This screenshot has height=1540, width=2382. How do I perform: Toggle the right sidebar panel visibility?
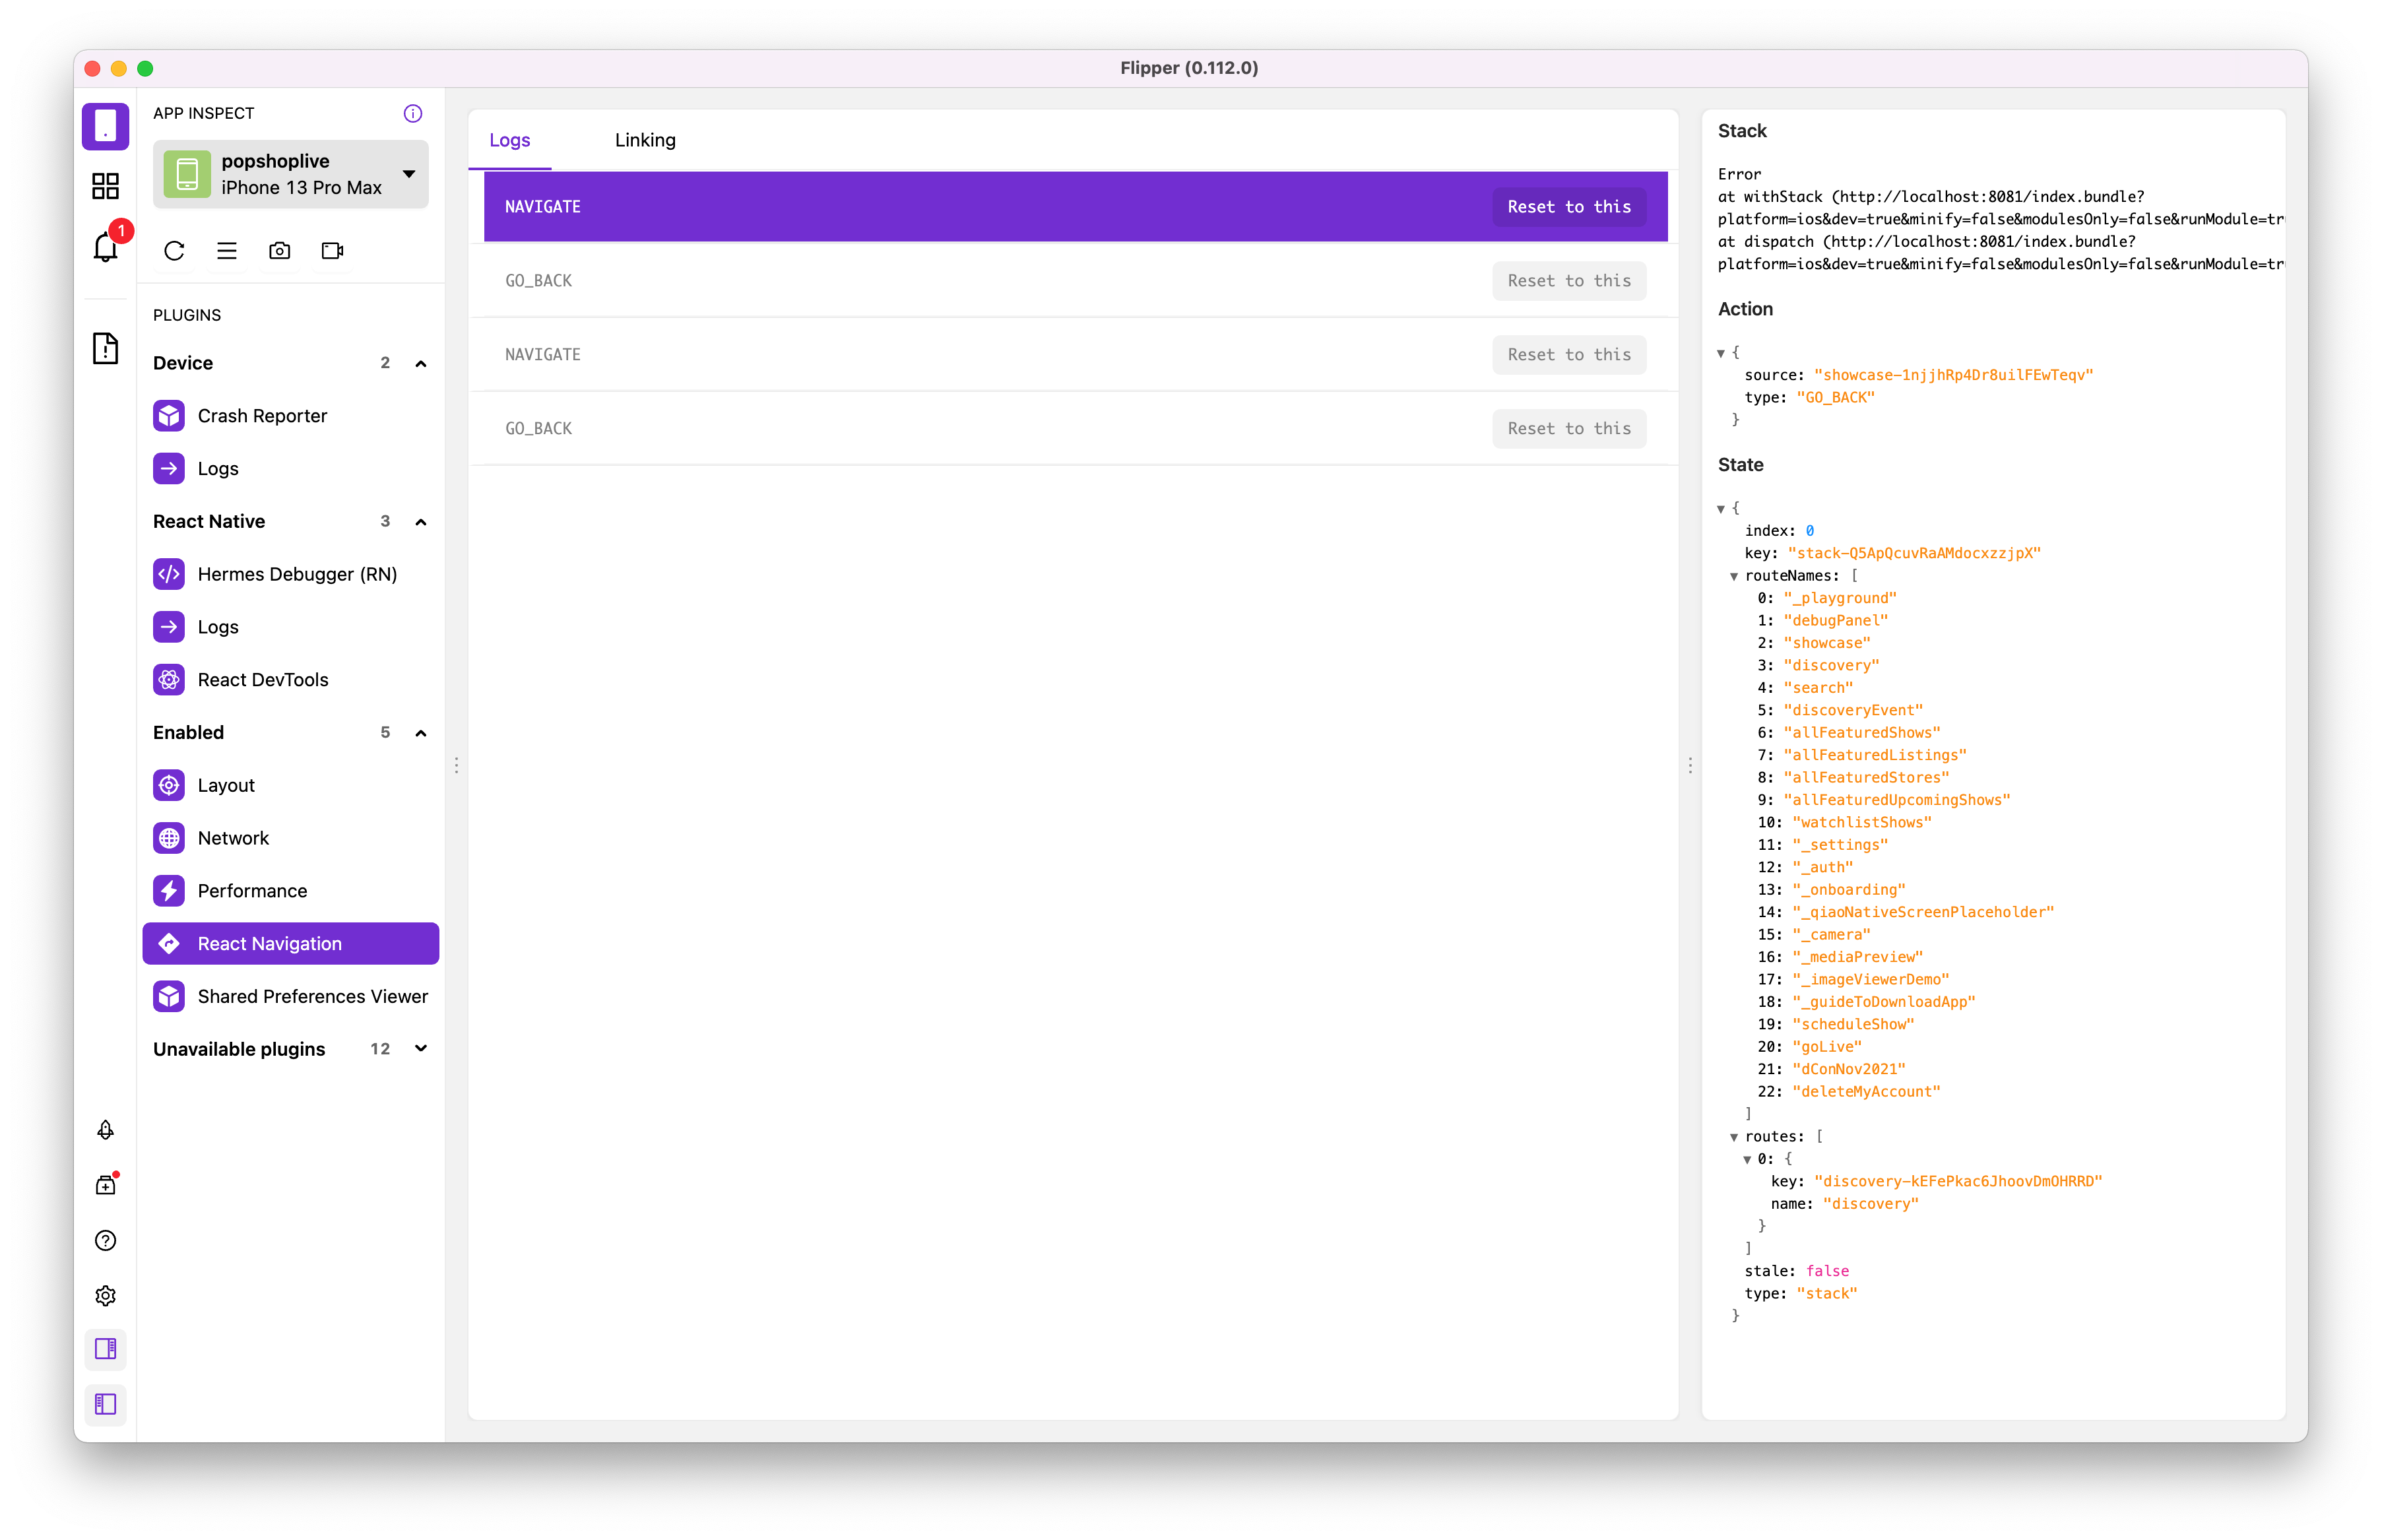106,1349
